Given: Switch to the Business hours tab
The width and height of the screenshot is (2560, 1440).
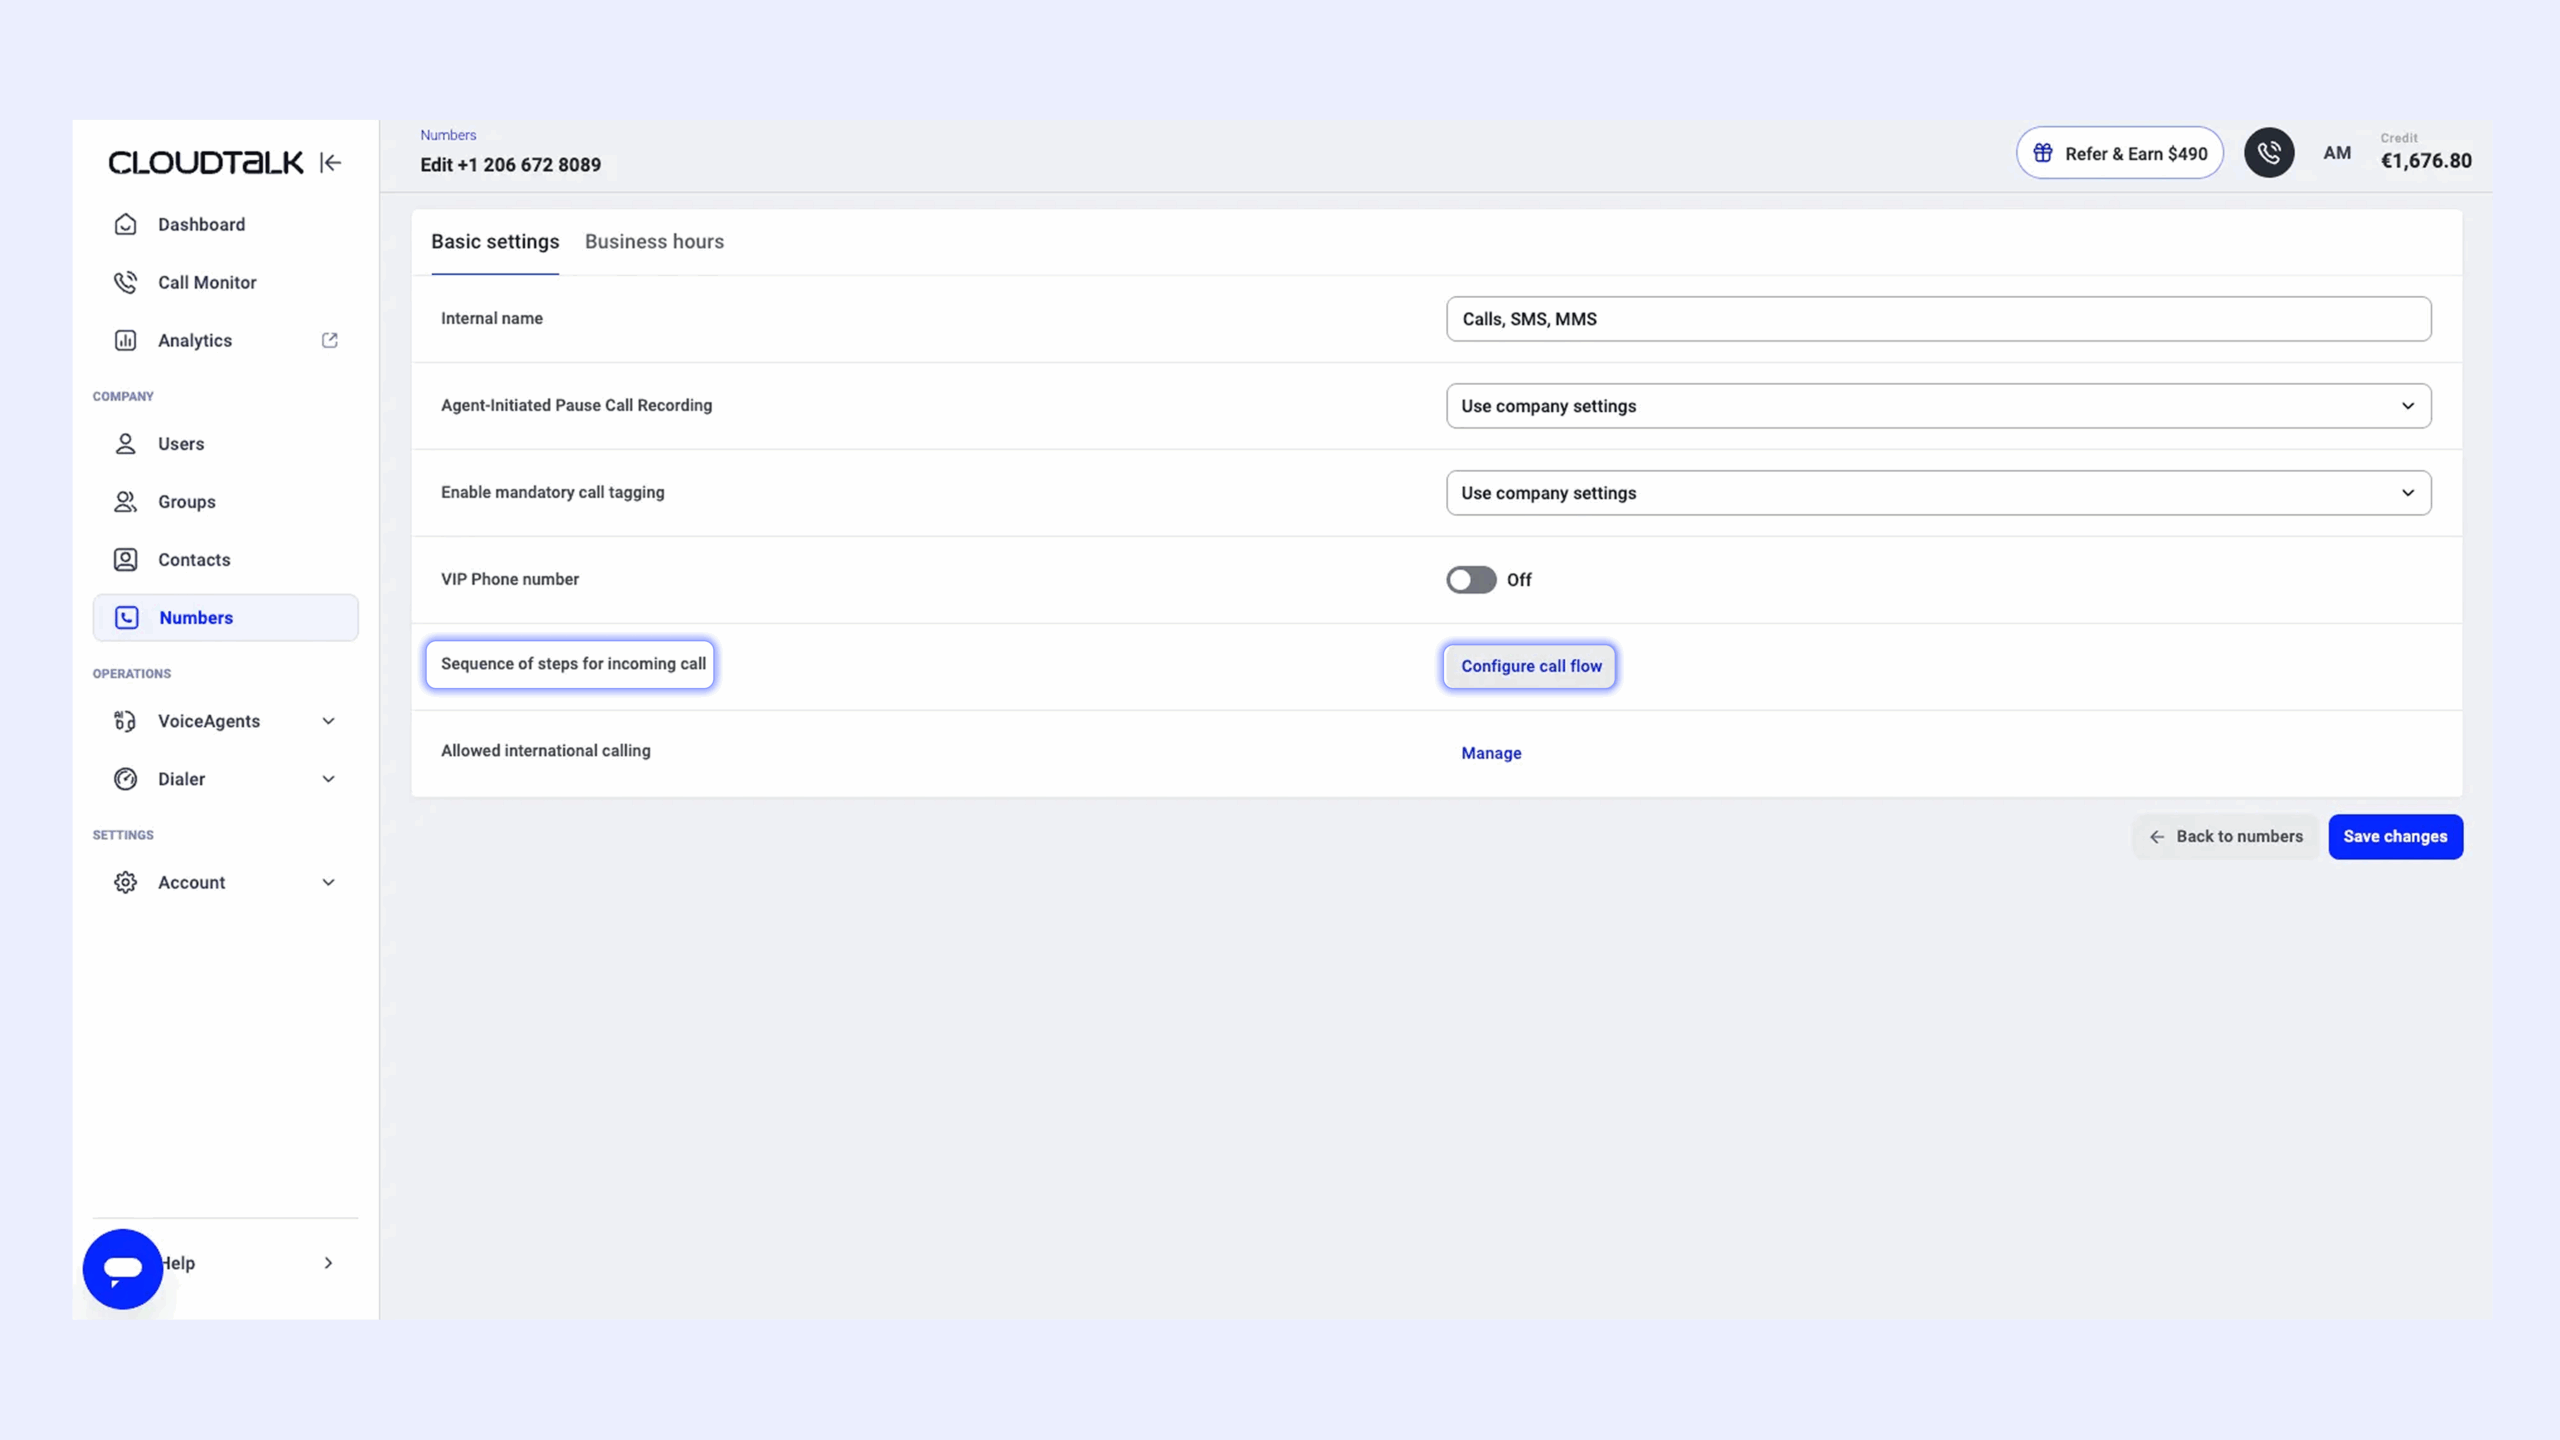Looking at the screenshot, I should [x=654, y=242].
